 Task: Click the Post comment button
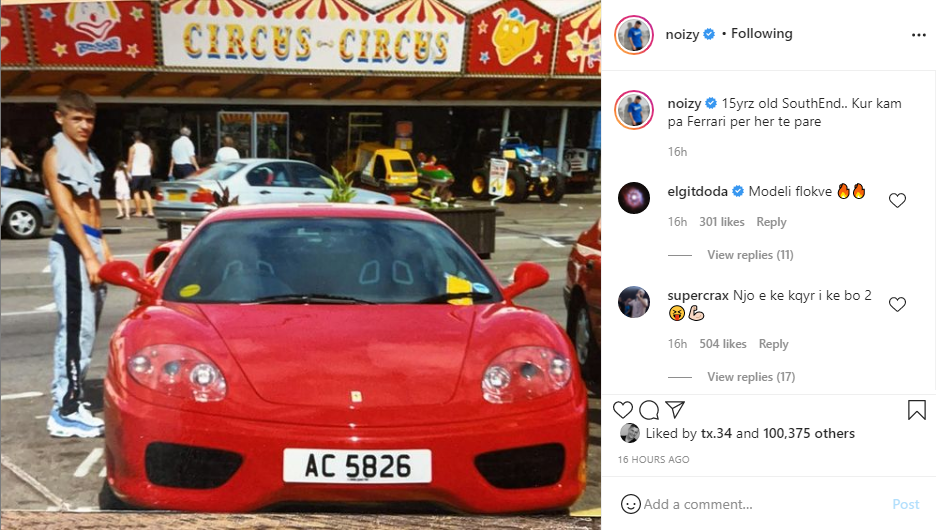pyautogui.click(x=906, y=504)
